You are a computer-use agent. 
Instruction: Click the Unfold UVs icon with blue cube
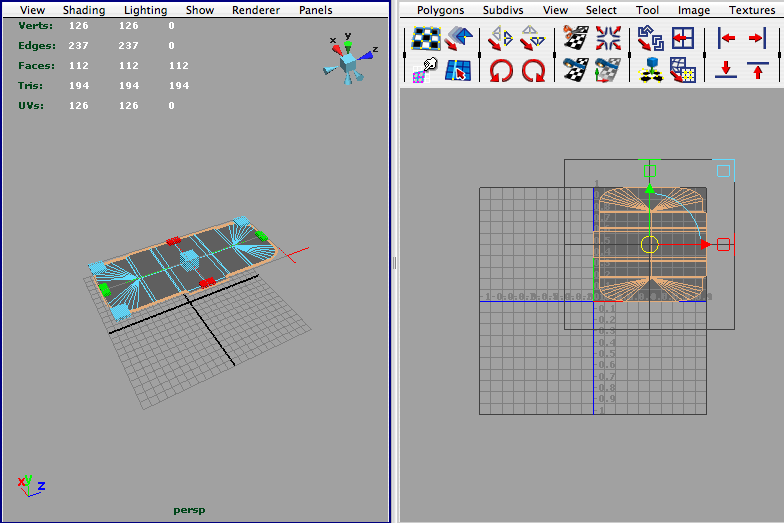pyautogui.click(x=650, y=70)
